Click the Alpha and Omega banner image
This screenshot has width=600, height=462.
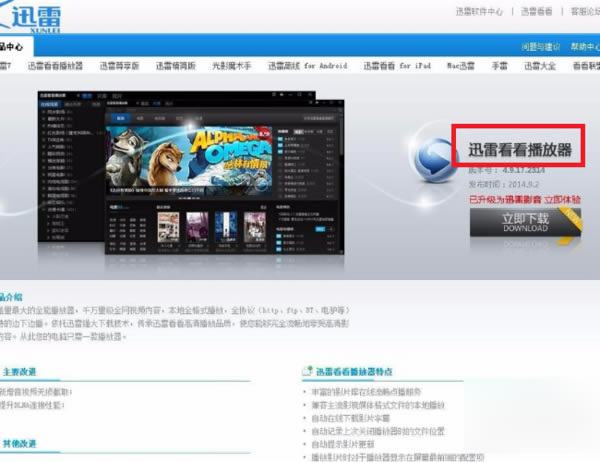189,160
